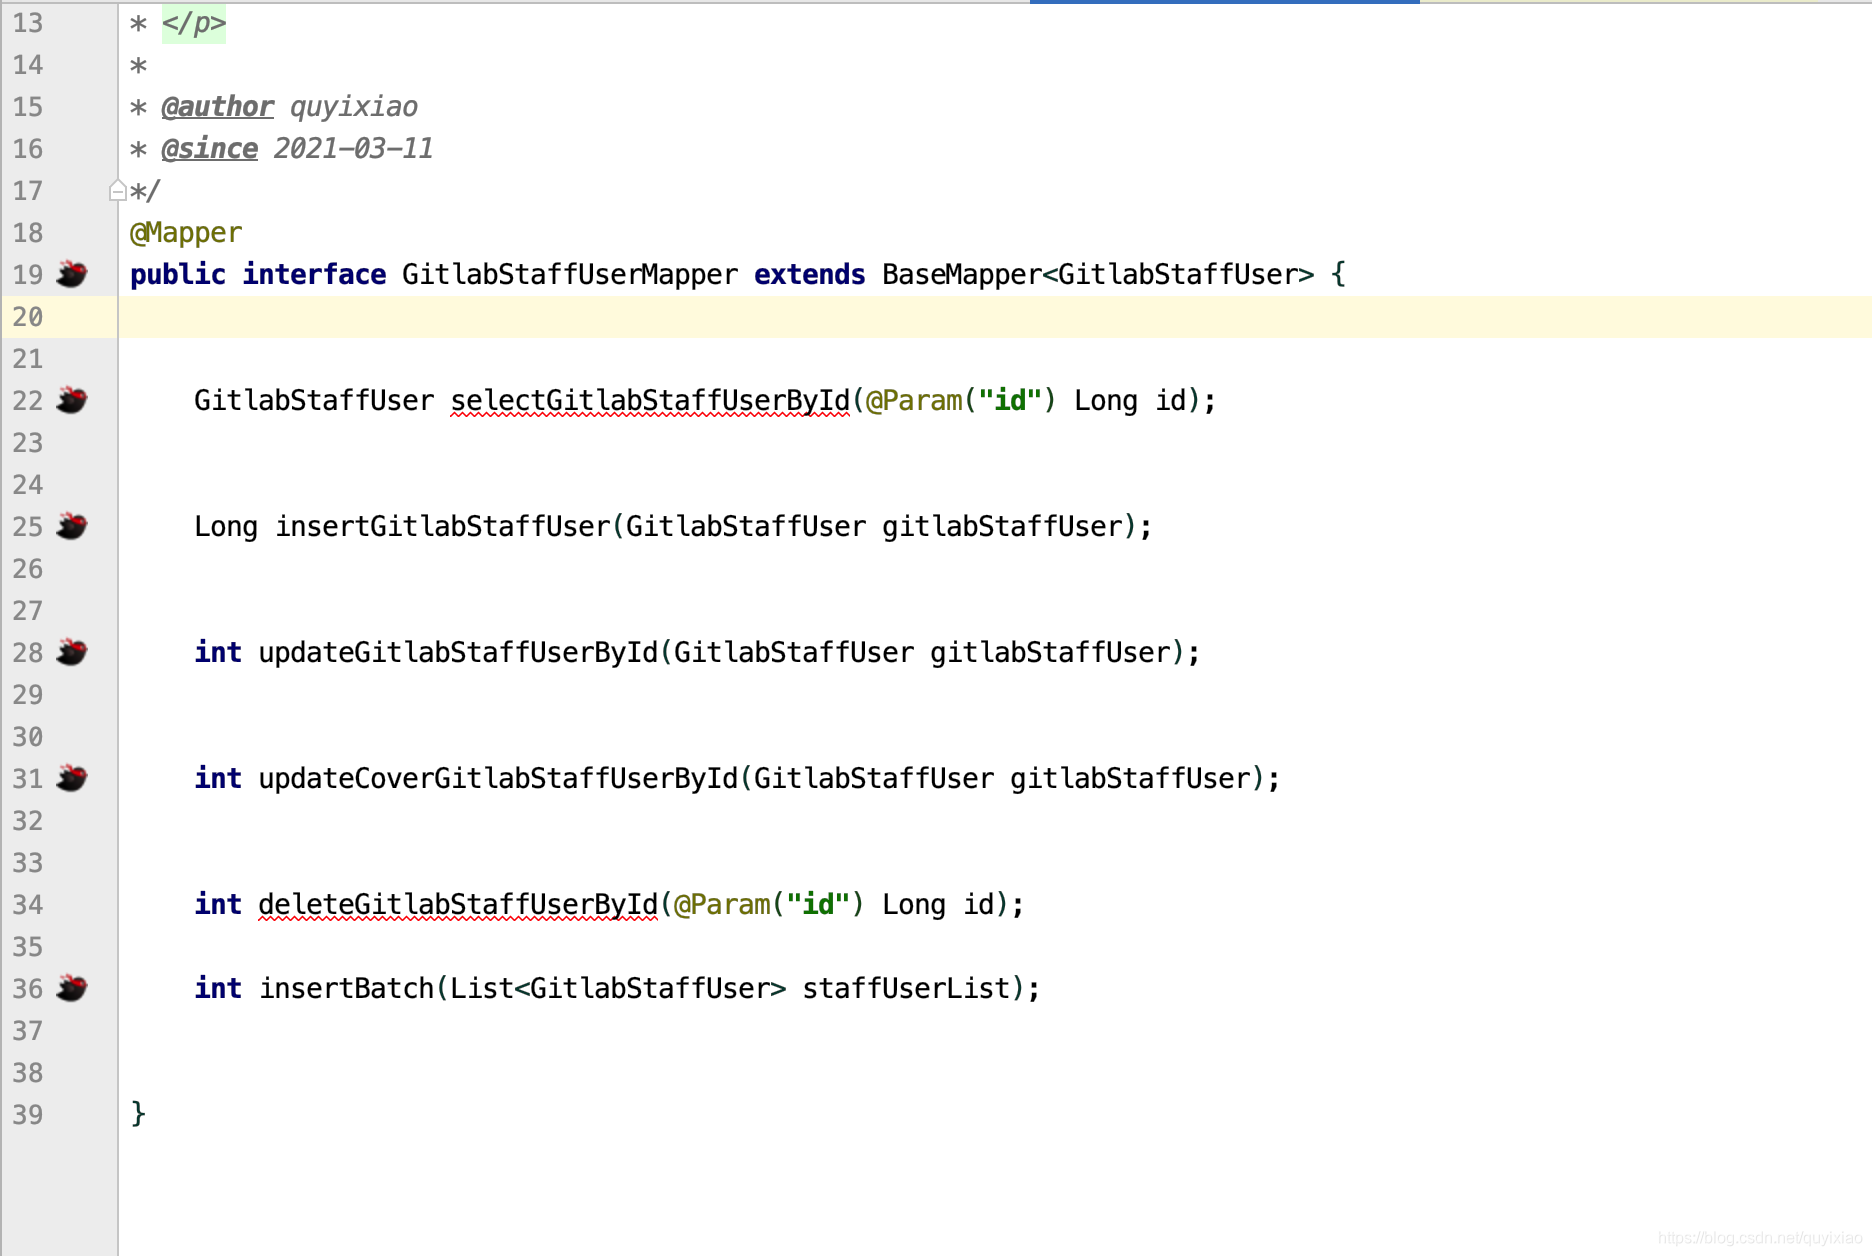Click the MyBatis bird icon on line 31
This screenshot has width=1872, height=1256.
click(x=72, y=777)
